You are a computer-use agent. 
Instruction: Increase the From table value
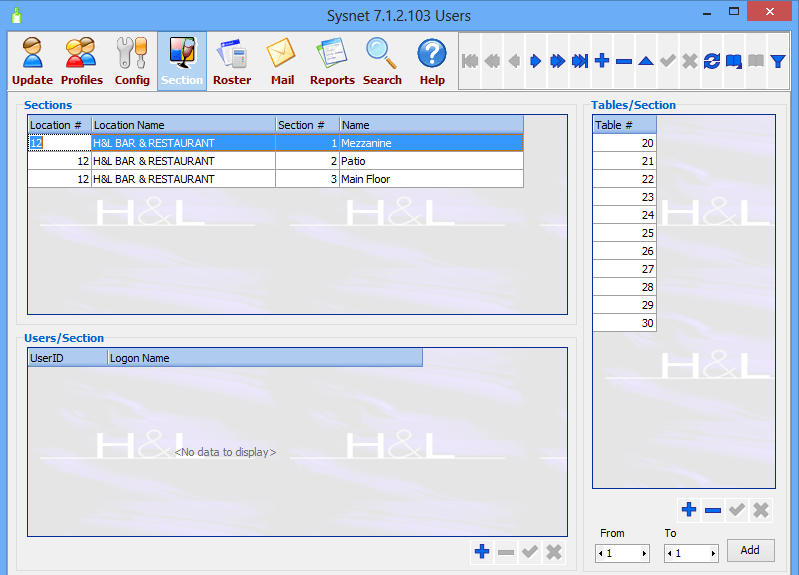645,553
